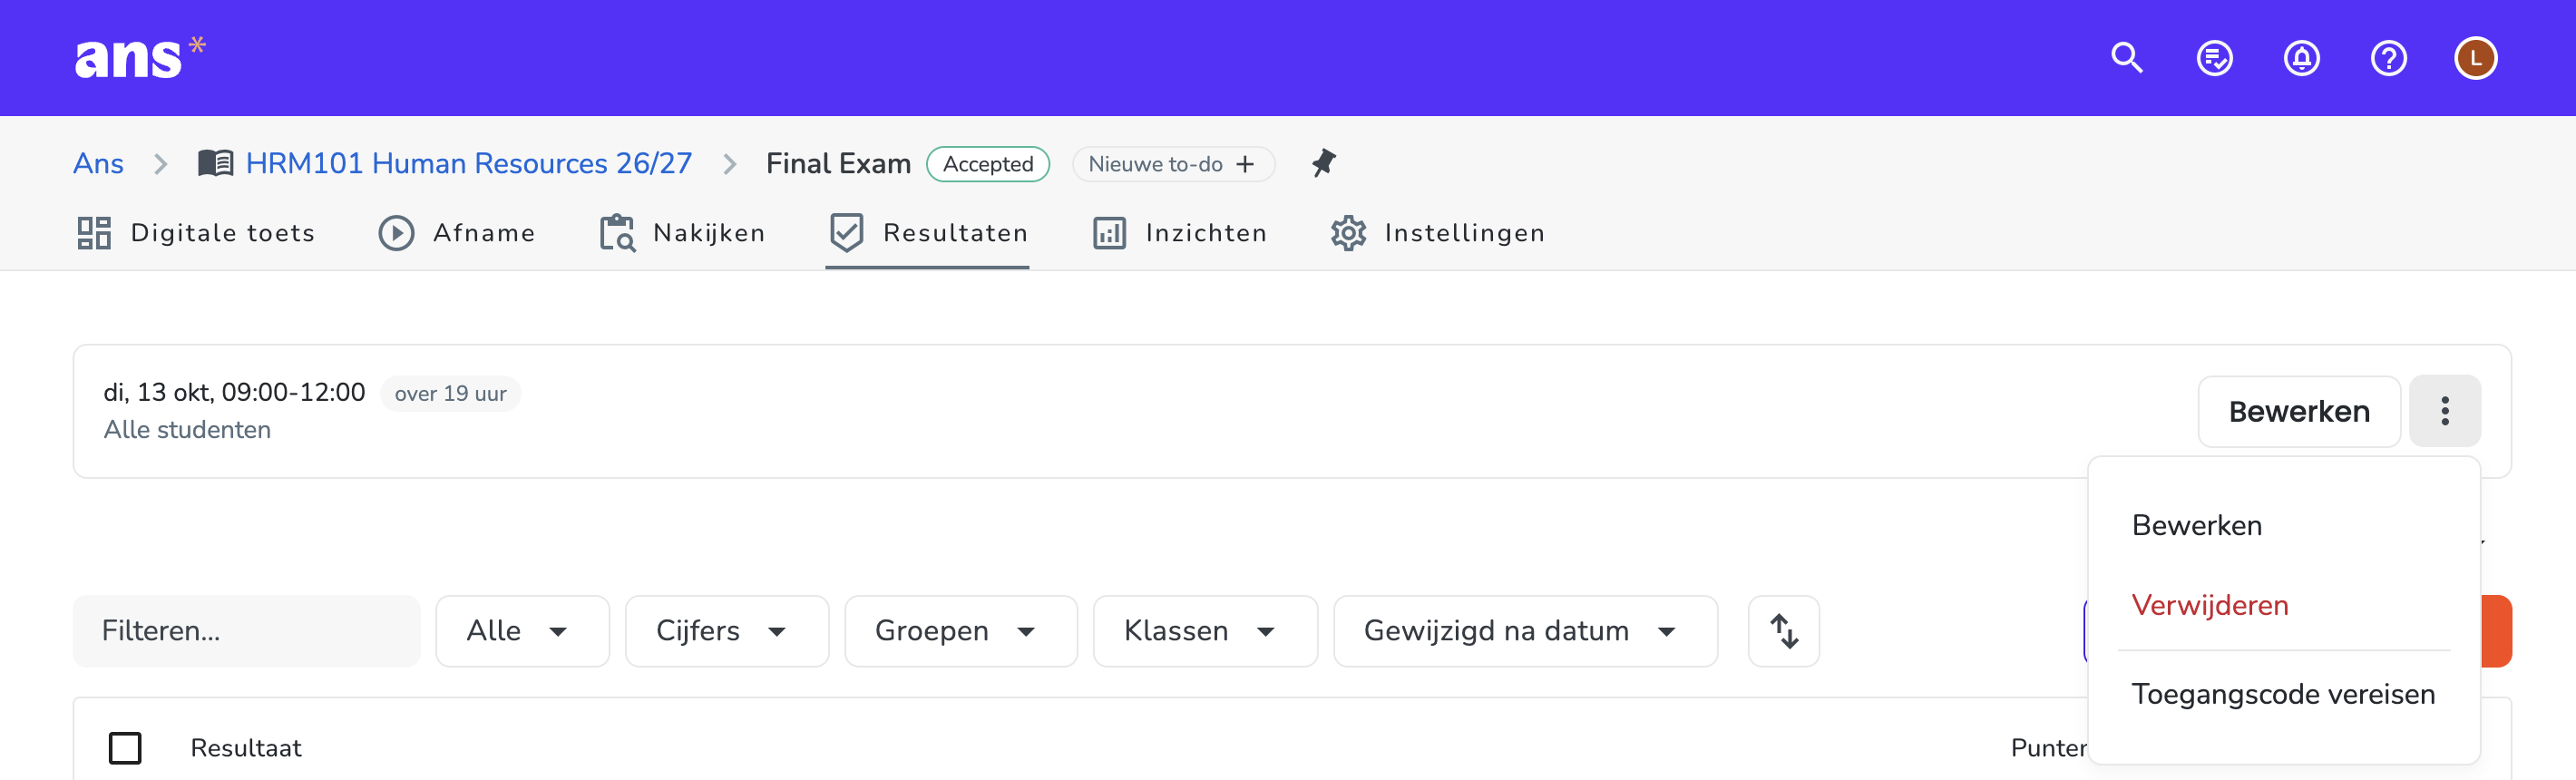Open the help question mark icon
Viewport: 2576px width, 780px height.
pyautogui.click(x=2388, y=58)
